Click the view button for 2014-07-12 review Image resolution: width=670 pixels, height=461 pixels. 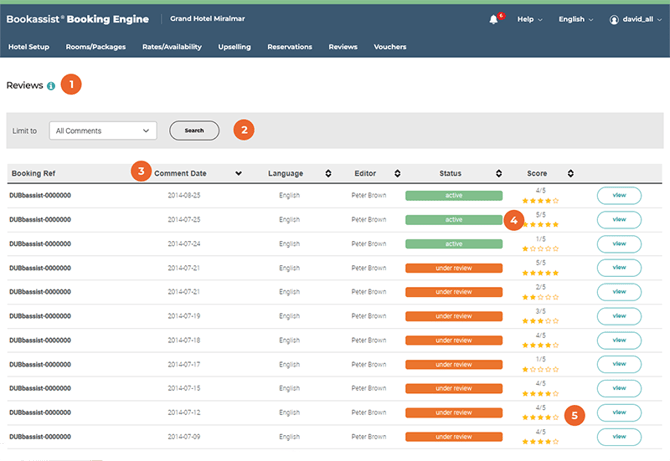[618, 412]
